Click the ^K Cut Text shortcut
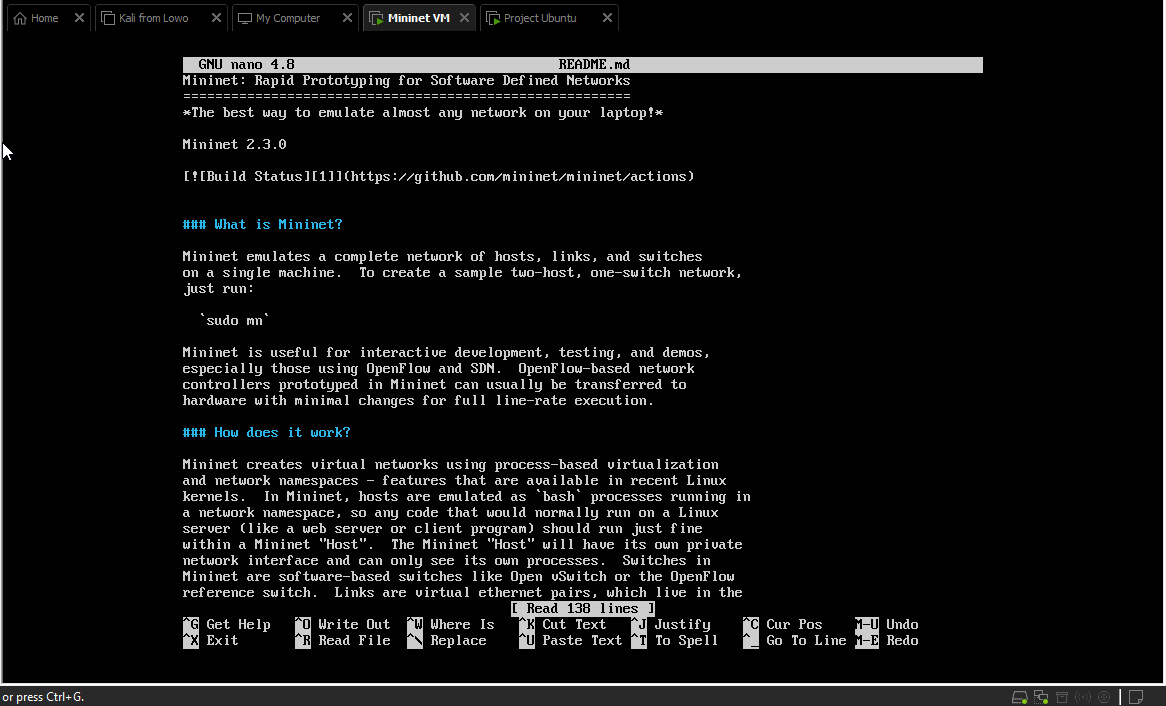Viewport: 1166px width, 706px height. pos(563,624)
